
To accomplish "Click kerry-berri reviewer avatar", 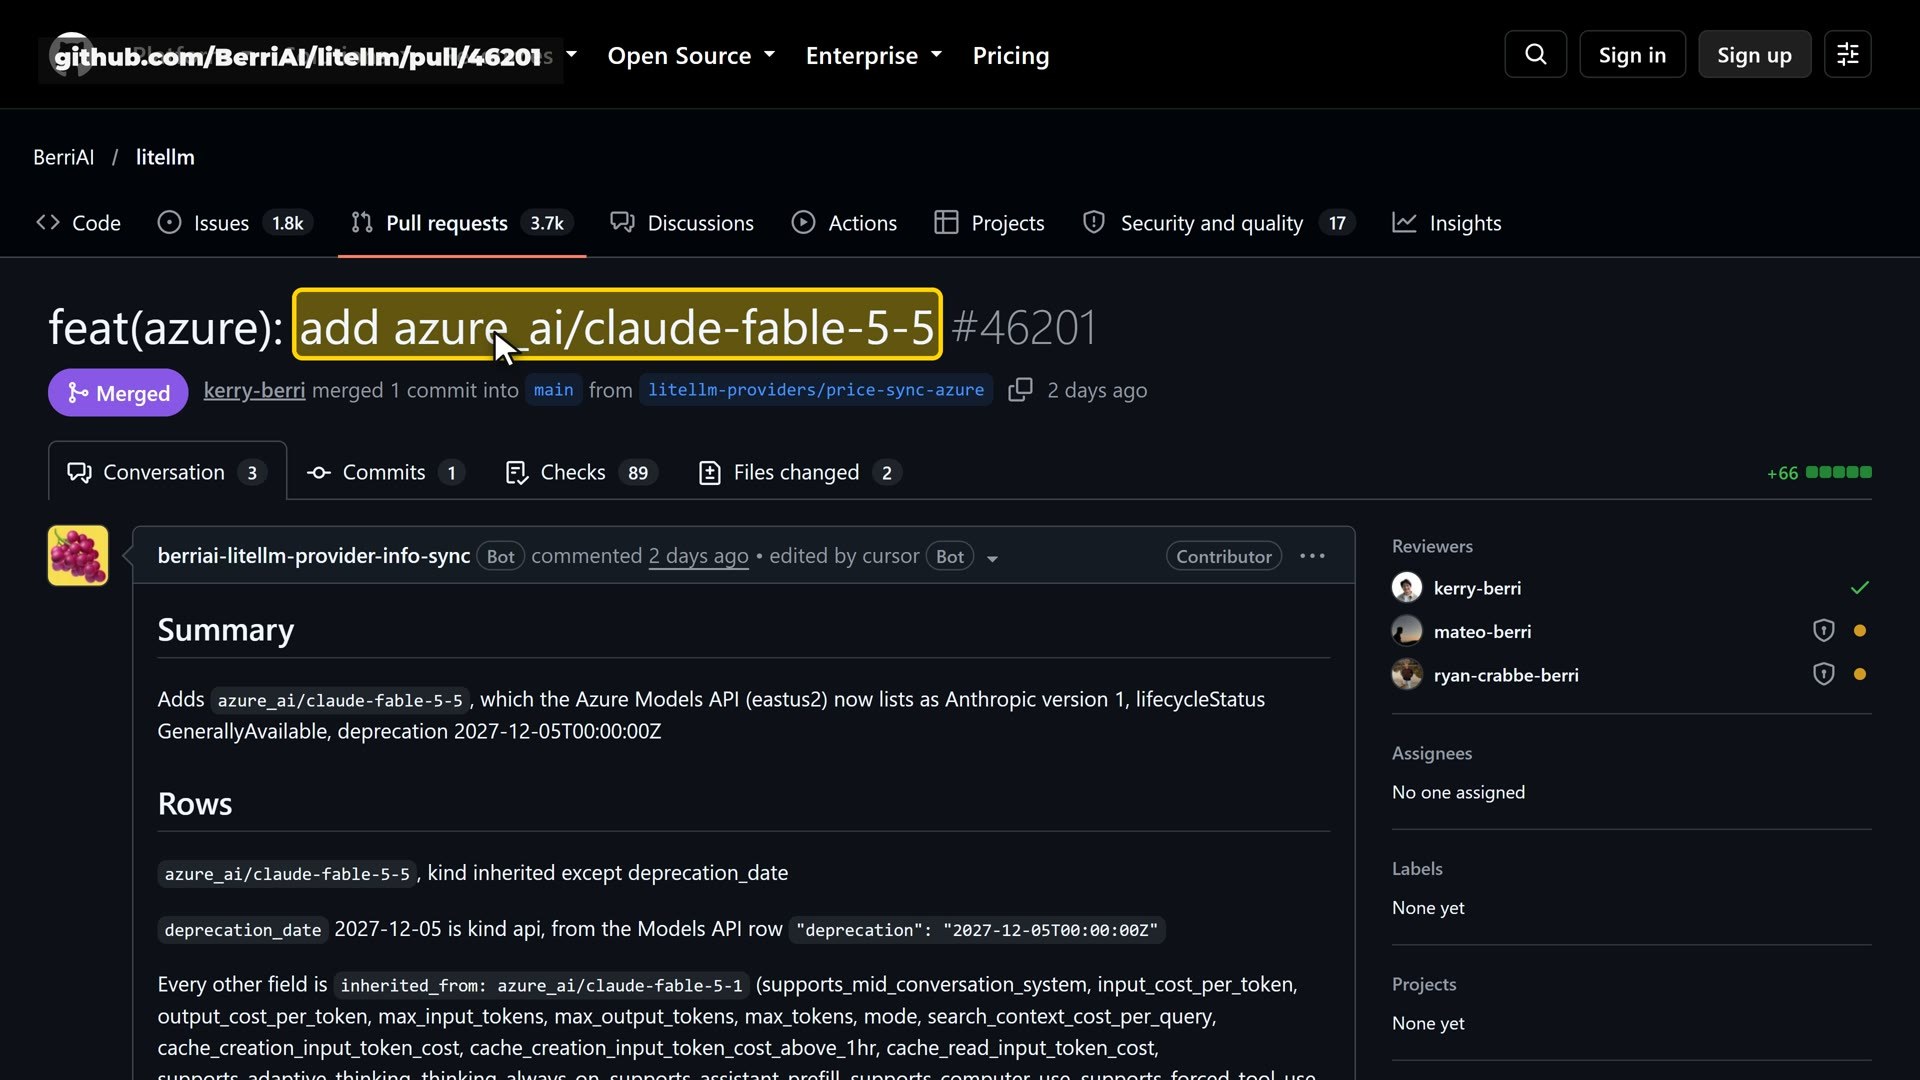I will [1407, 588].
